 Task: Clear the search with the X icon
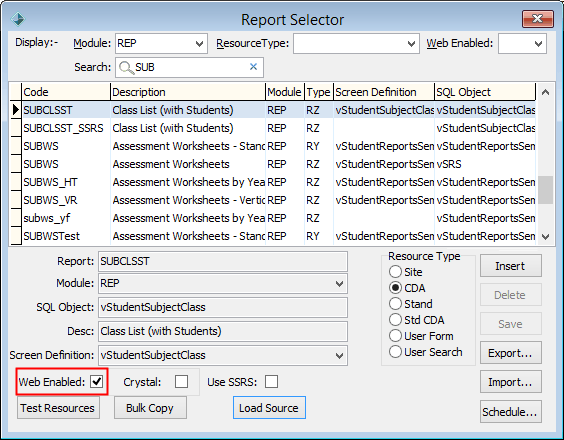point(253,67)
